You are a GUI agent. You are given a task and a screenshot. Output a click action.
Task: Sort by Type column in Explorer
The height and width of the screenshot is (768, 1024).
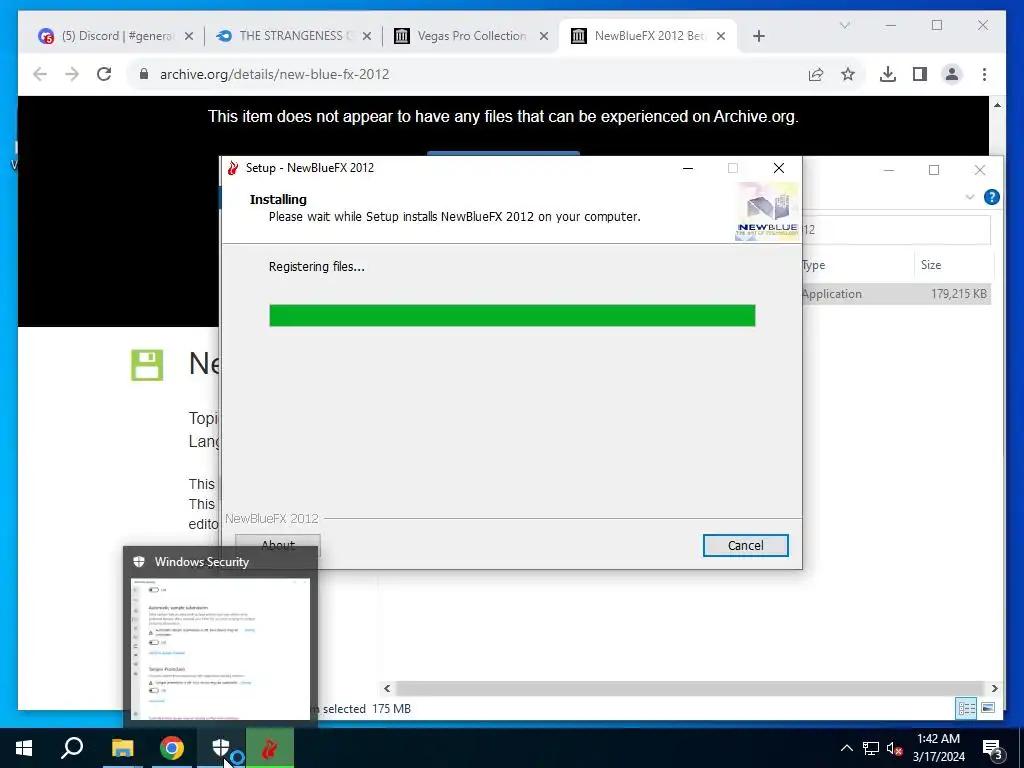(x=857, y=264)
